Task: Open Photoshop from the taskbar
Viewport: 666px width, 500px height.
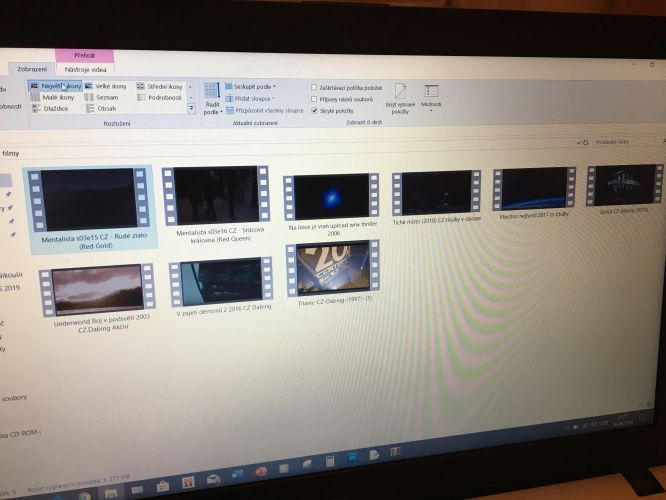Action: pos(352,458)
